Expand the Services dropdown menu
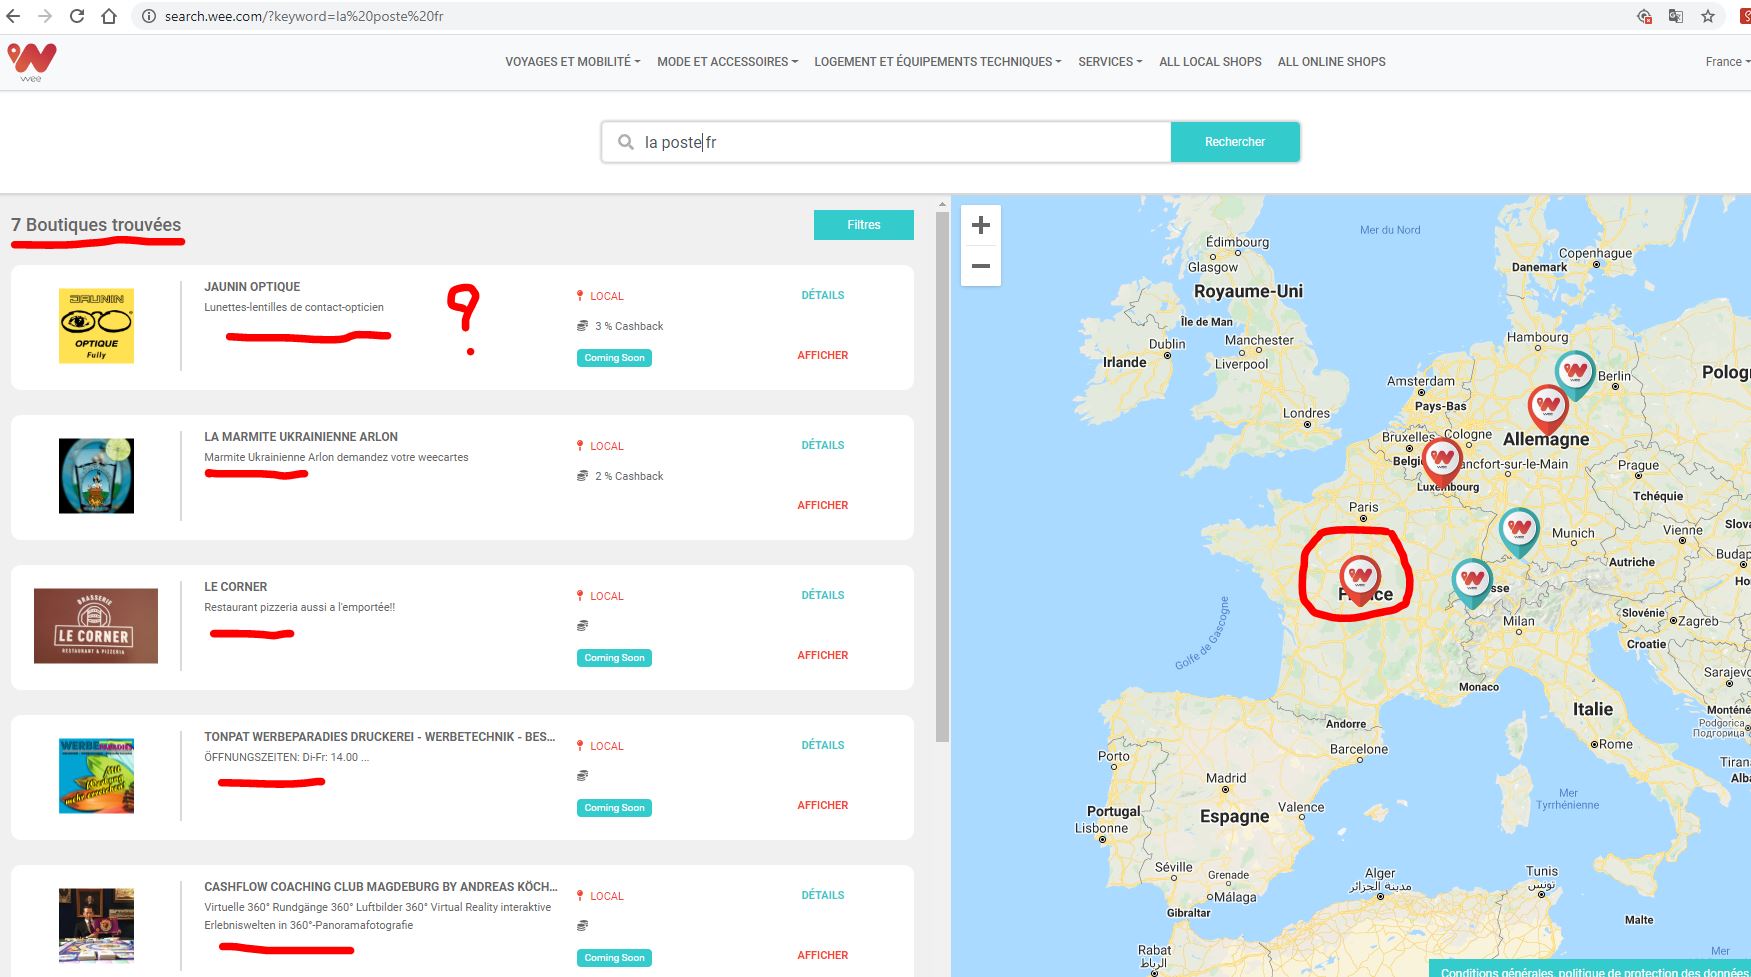The height and width of the screenshot is (977, 1751). coord(1109,62)
